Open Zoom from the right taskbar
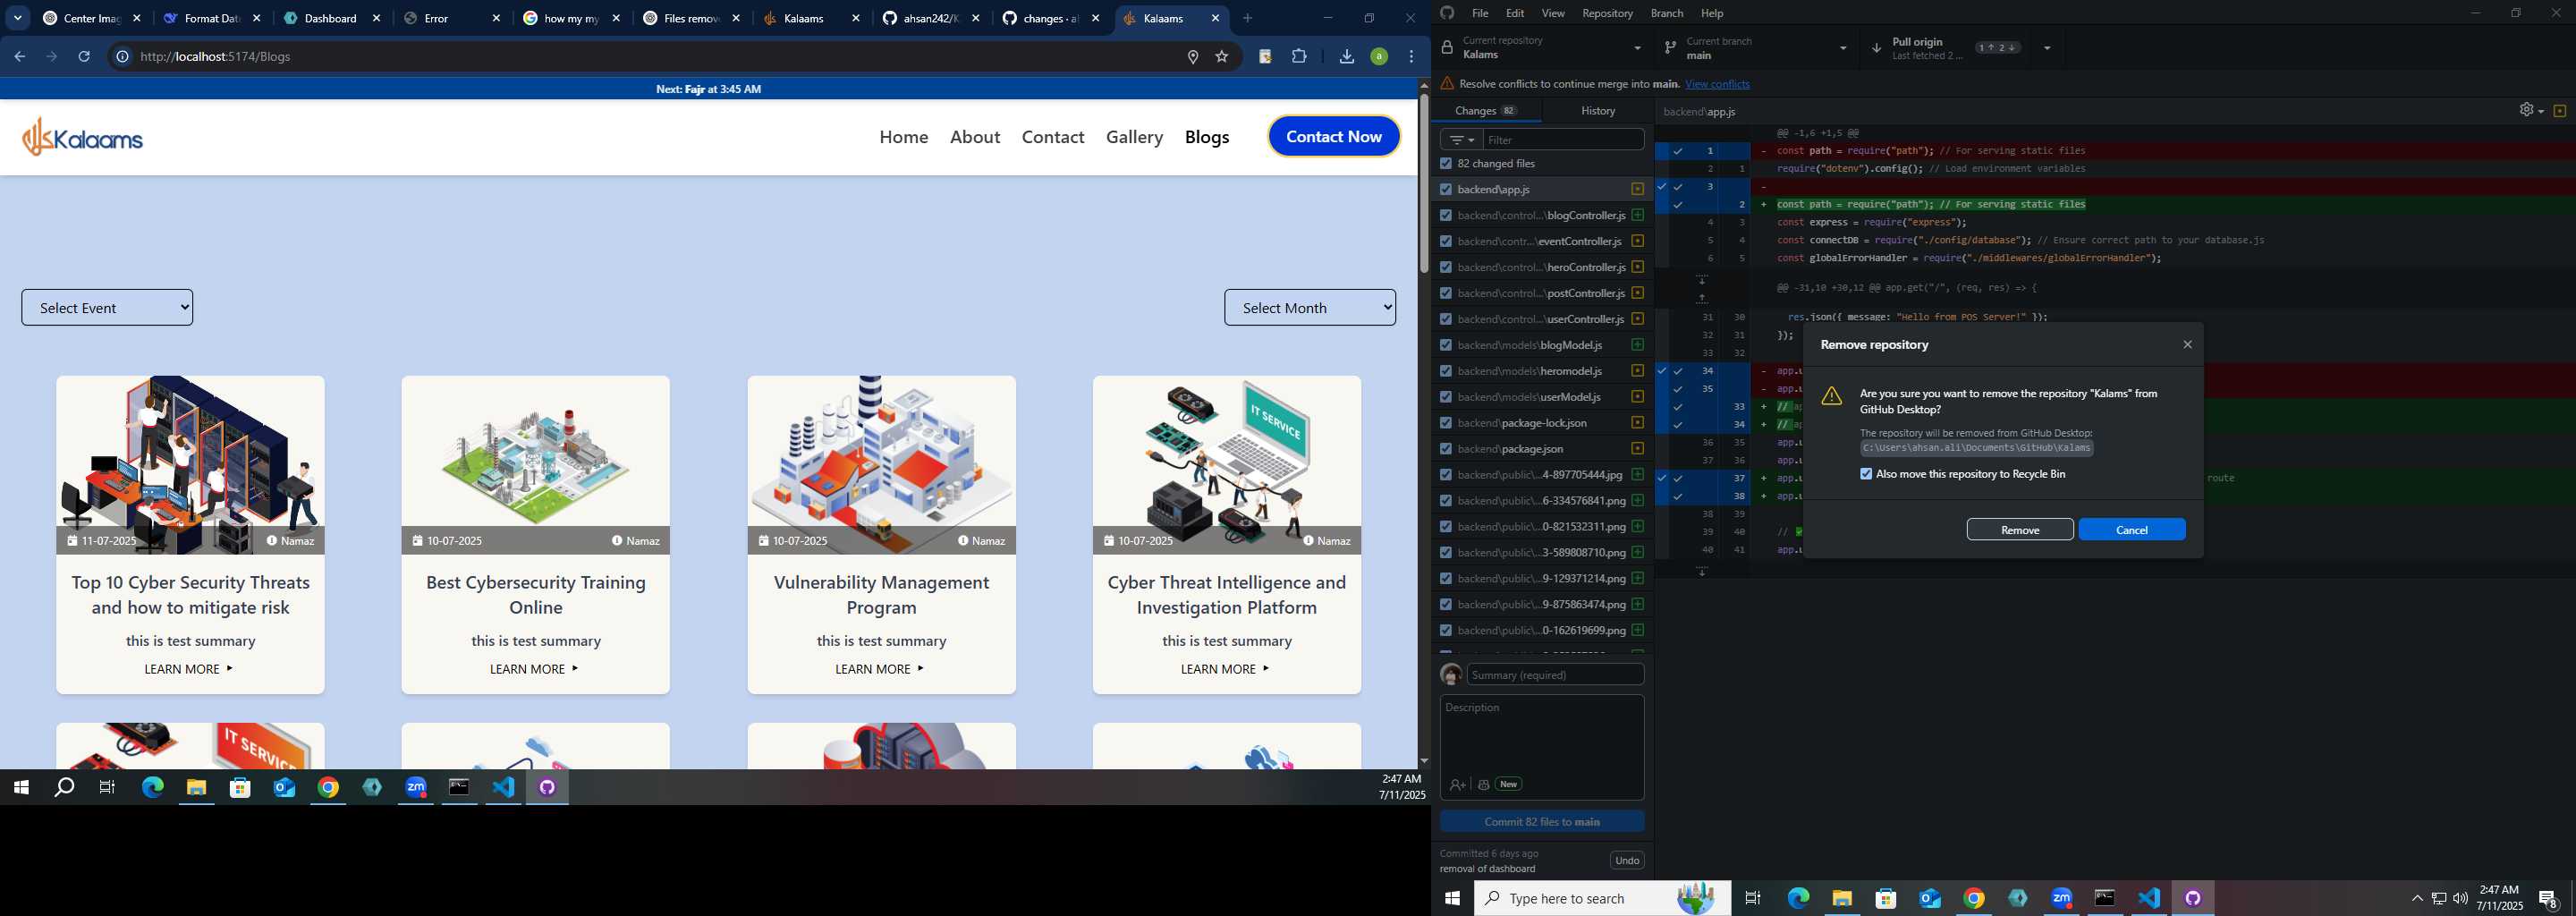Screen dimensions: 2576x916 pyautogui.click(x=2061, y=898)
